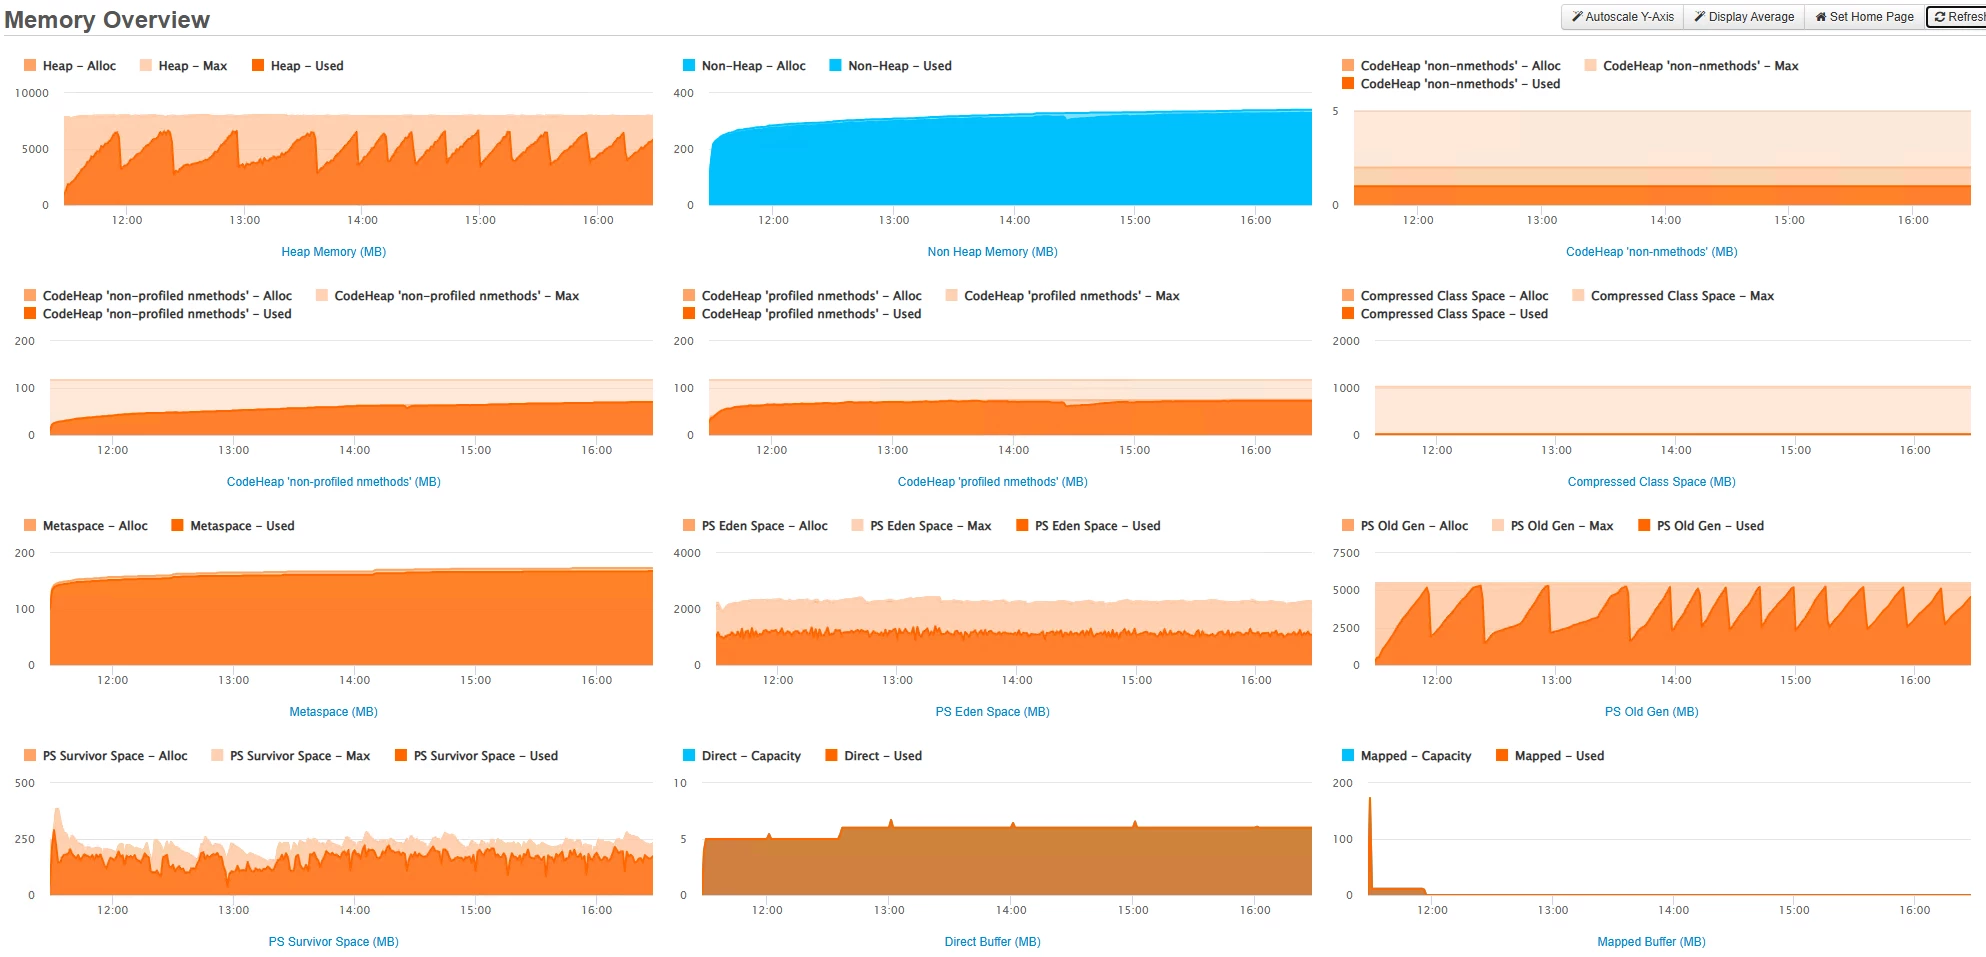Click the Autoscale Y-Axis button

click(x=1622, y=17)
